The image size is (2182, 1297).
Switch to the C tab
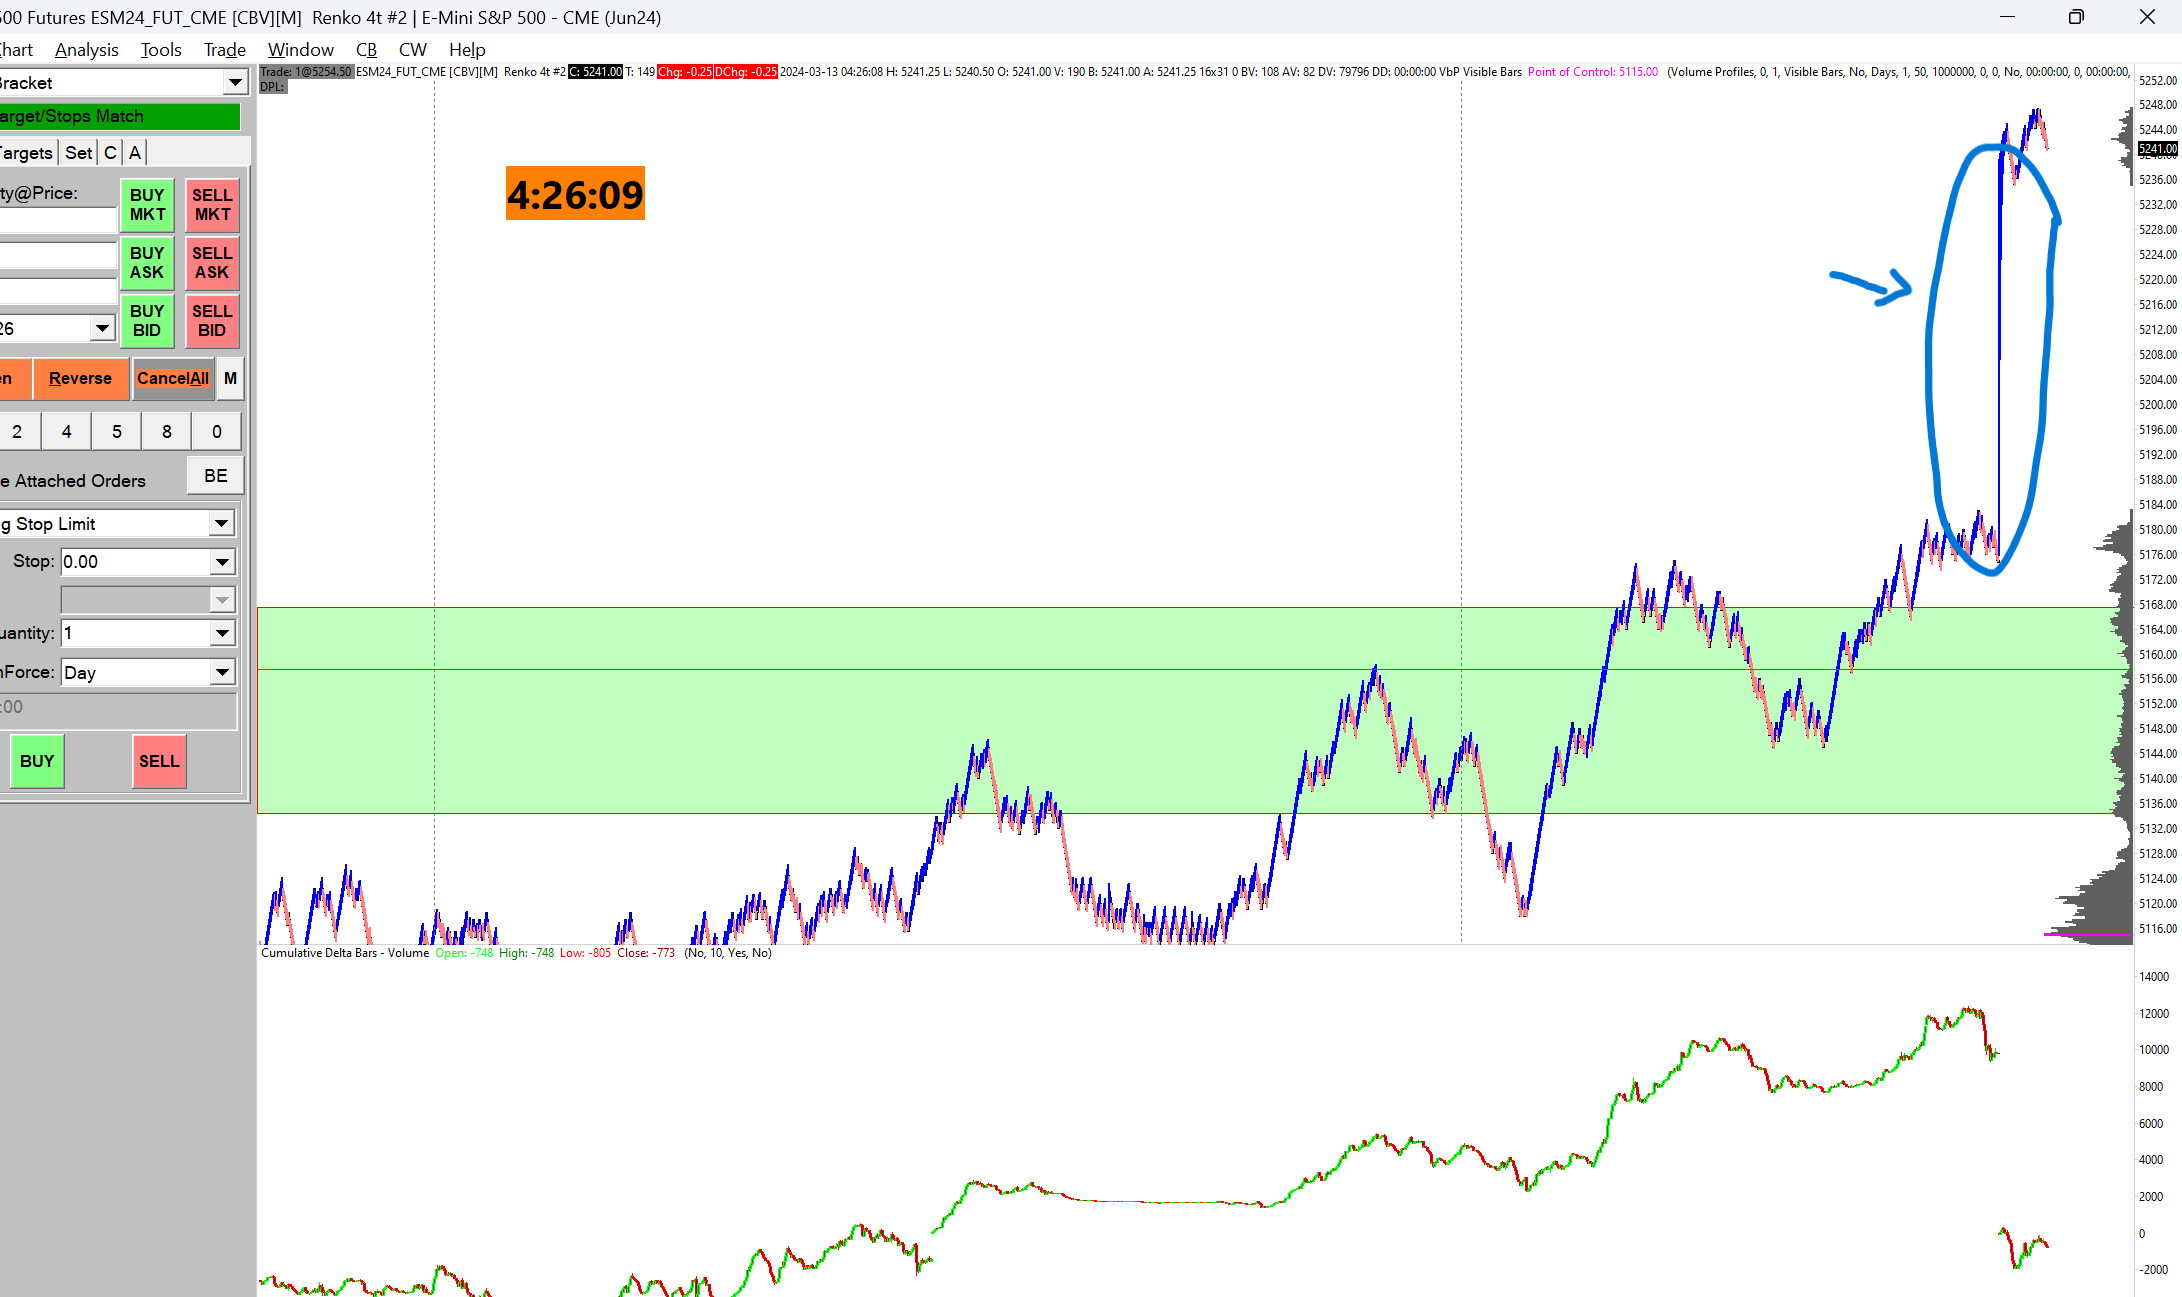(111, 153)
